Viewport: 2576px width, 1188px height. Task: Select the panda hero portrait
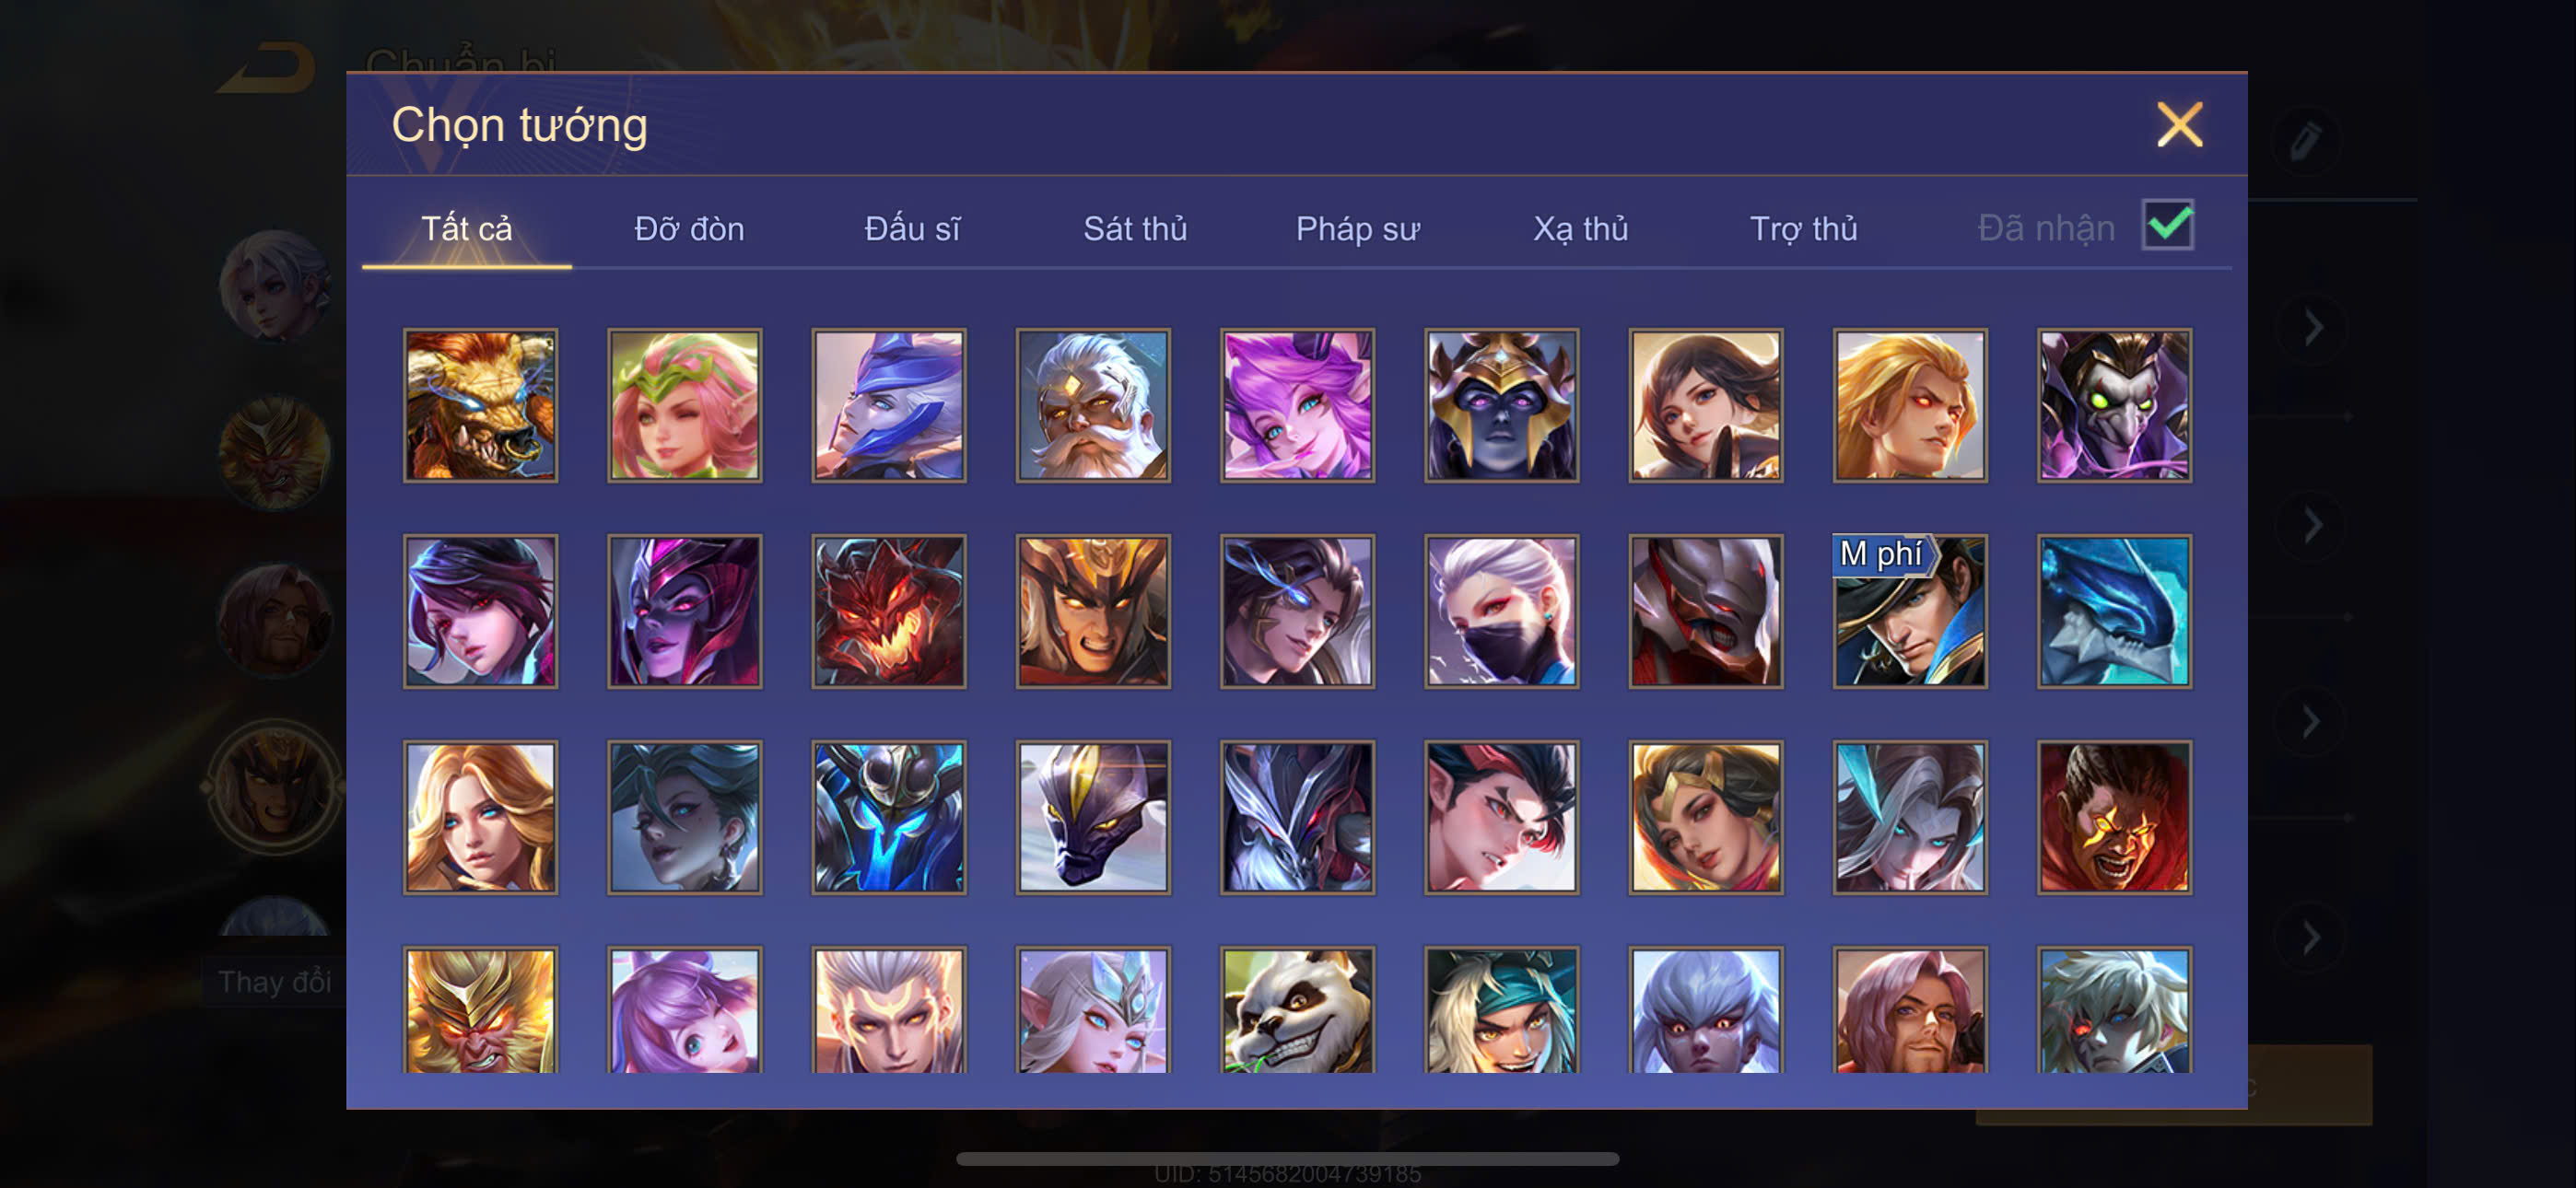(1297, 1010)
